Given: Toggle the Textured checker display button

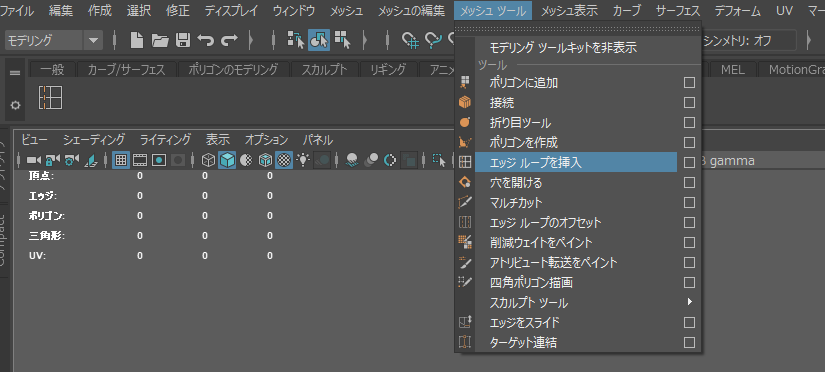Looking at the screenshot, I should (x=284, y=160).
